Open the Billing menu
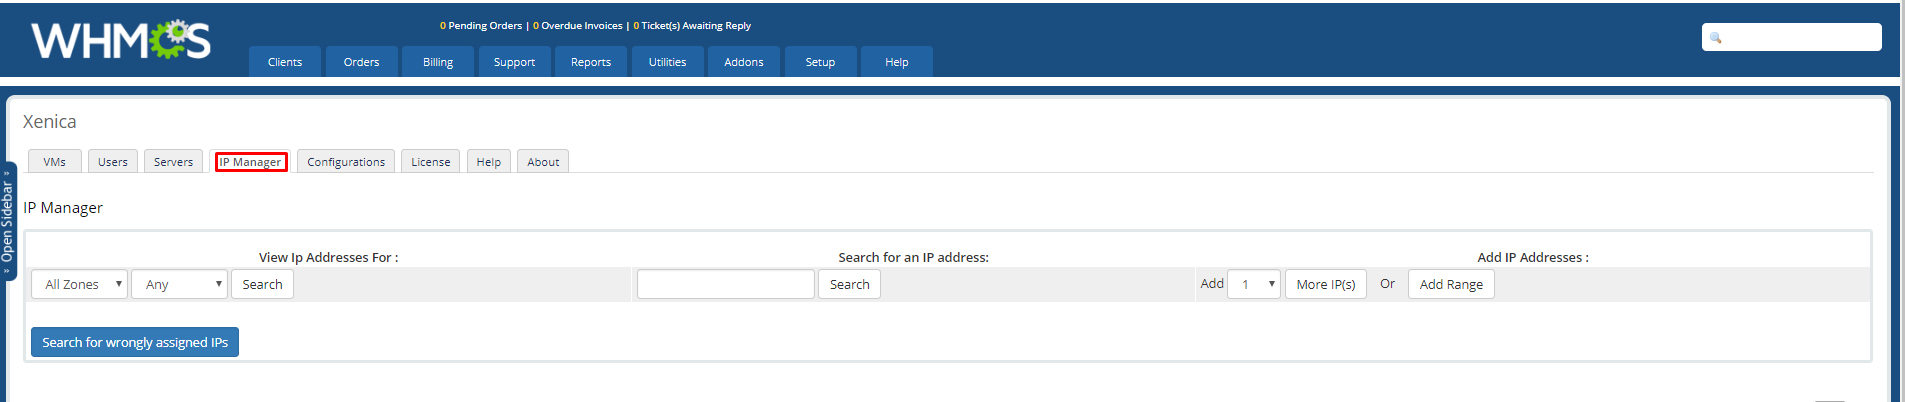Screen dimensions: 1905x402 pos(438,62)
